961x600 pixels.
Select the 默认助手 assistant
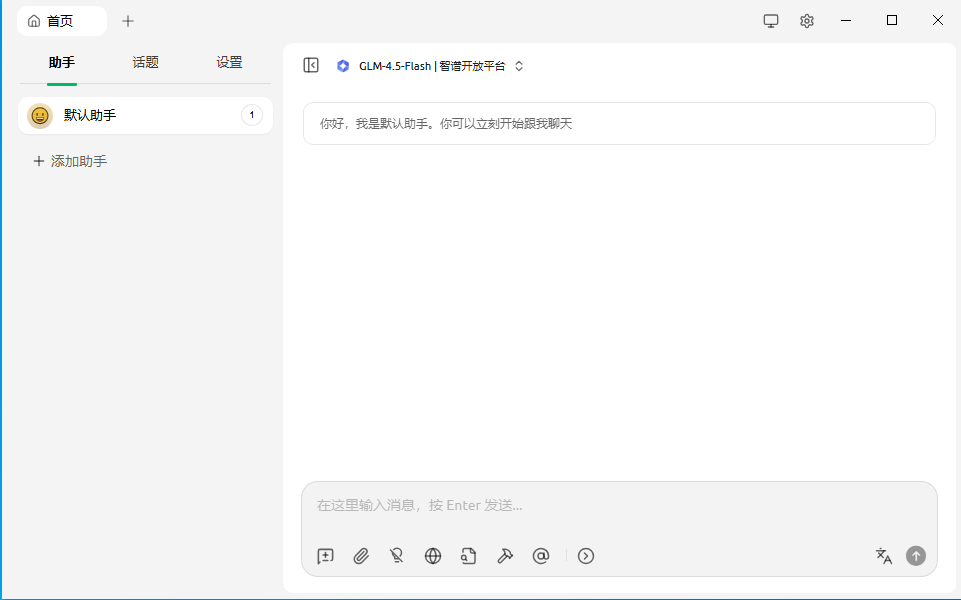coord(145,115)
